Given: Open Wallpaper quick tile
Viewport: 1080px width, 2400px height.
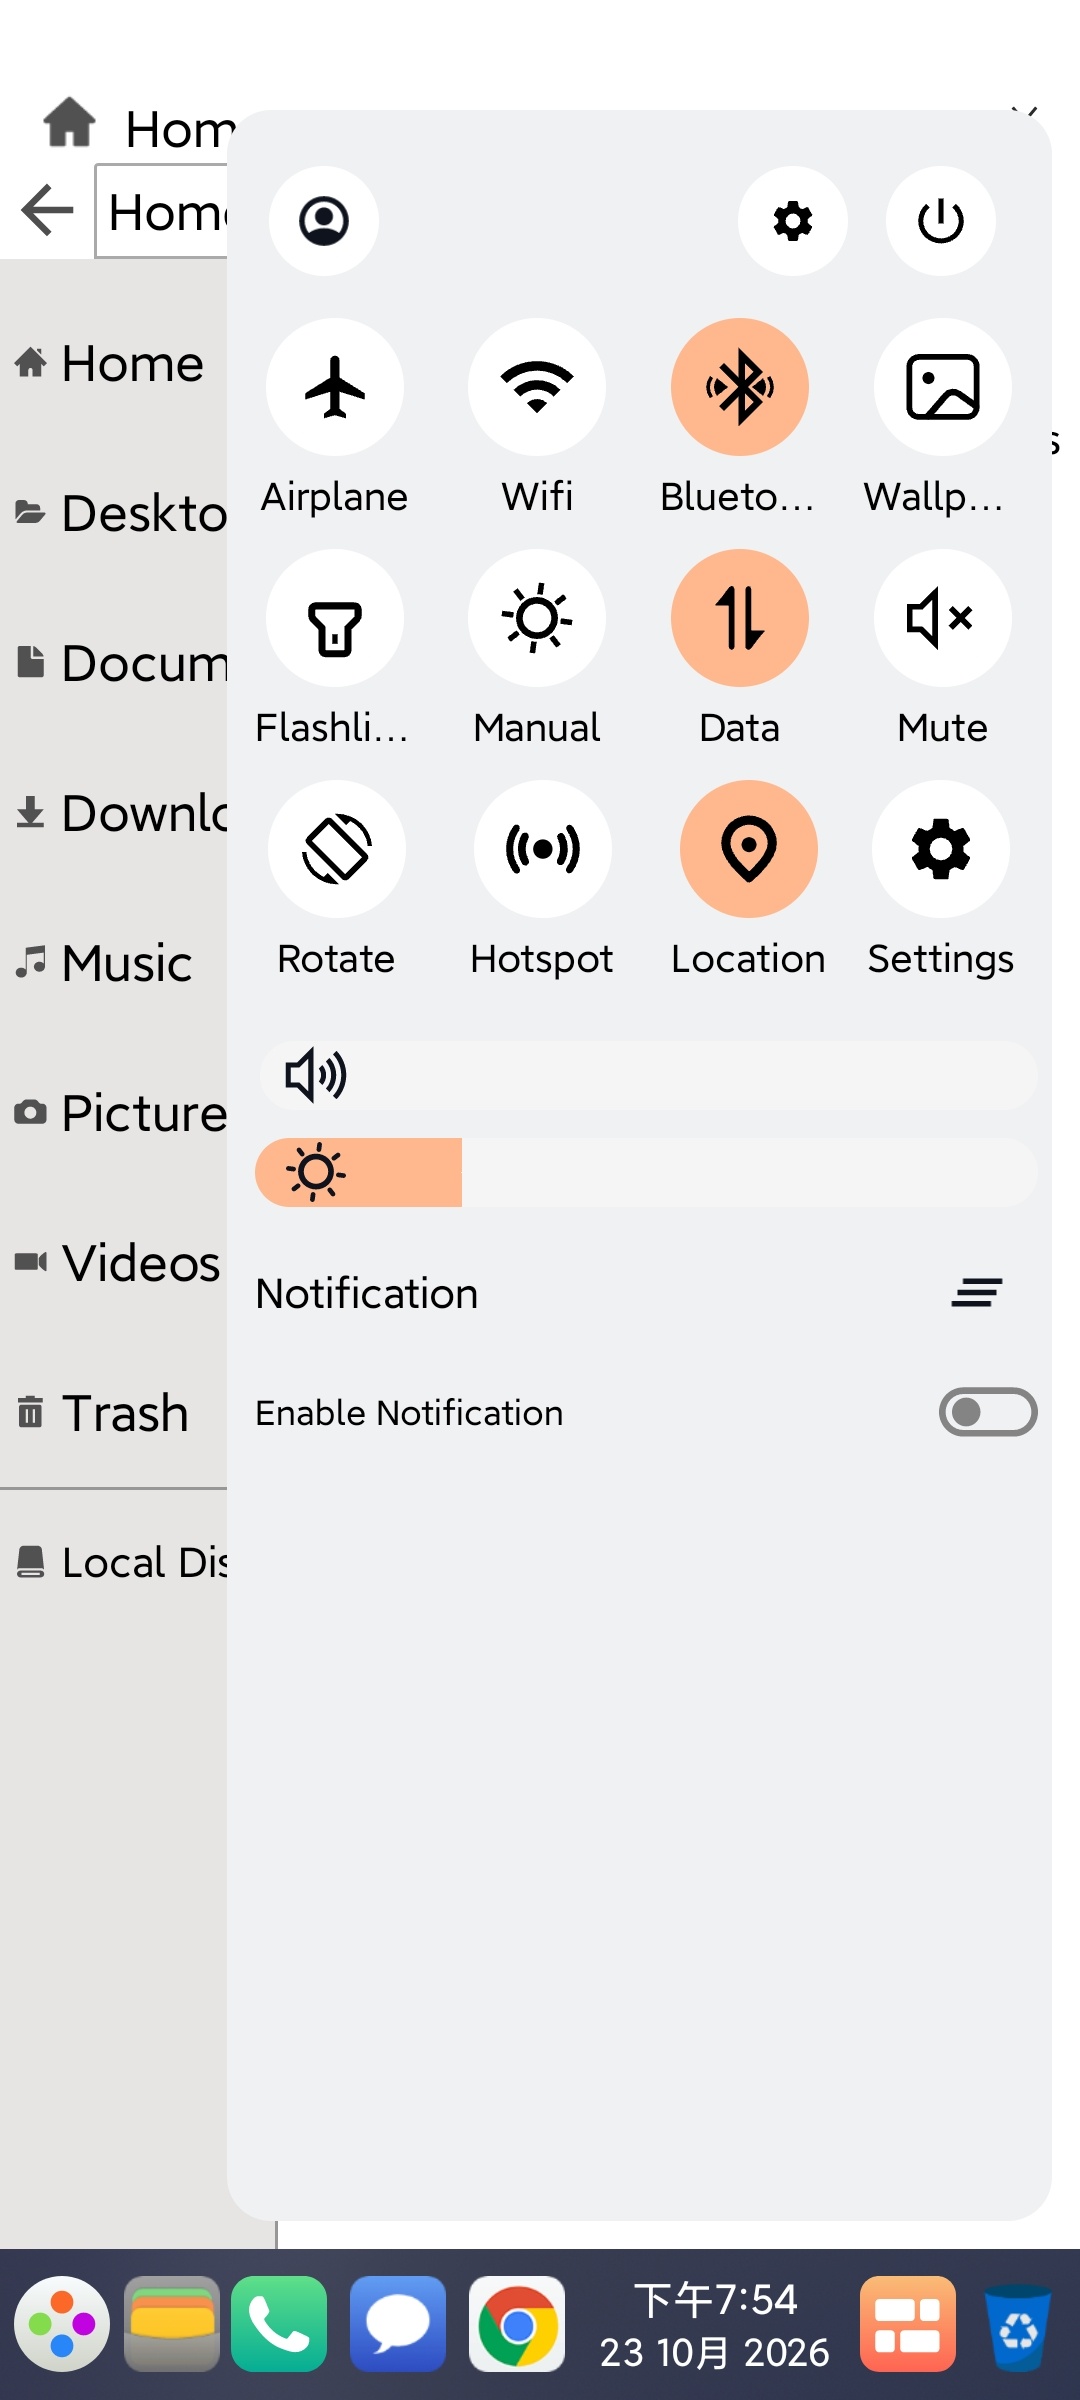Looking at the screenshot, I should coord(942,387).
